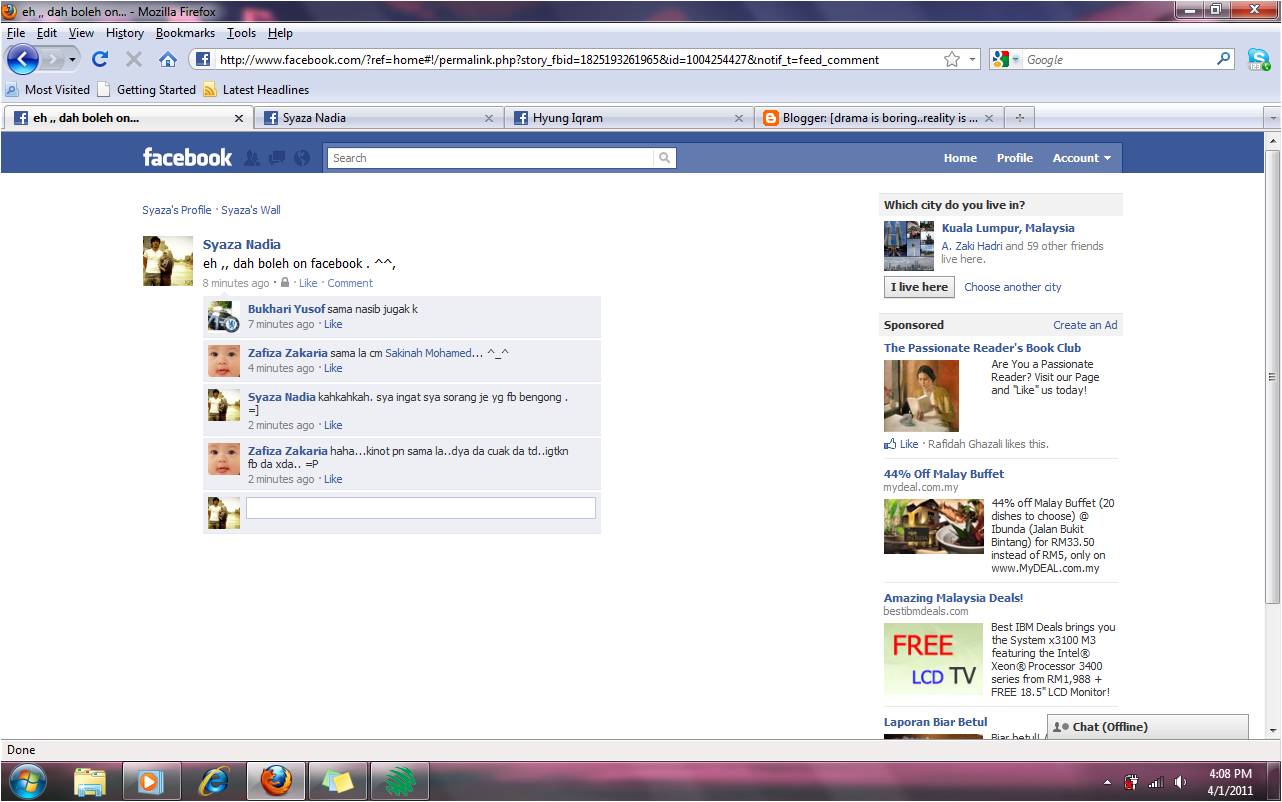1282x802 pixels.
Task: Click Choose another city link
Action: [1013, 287]
